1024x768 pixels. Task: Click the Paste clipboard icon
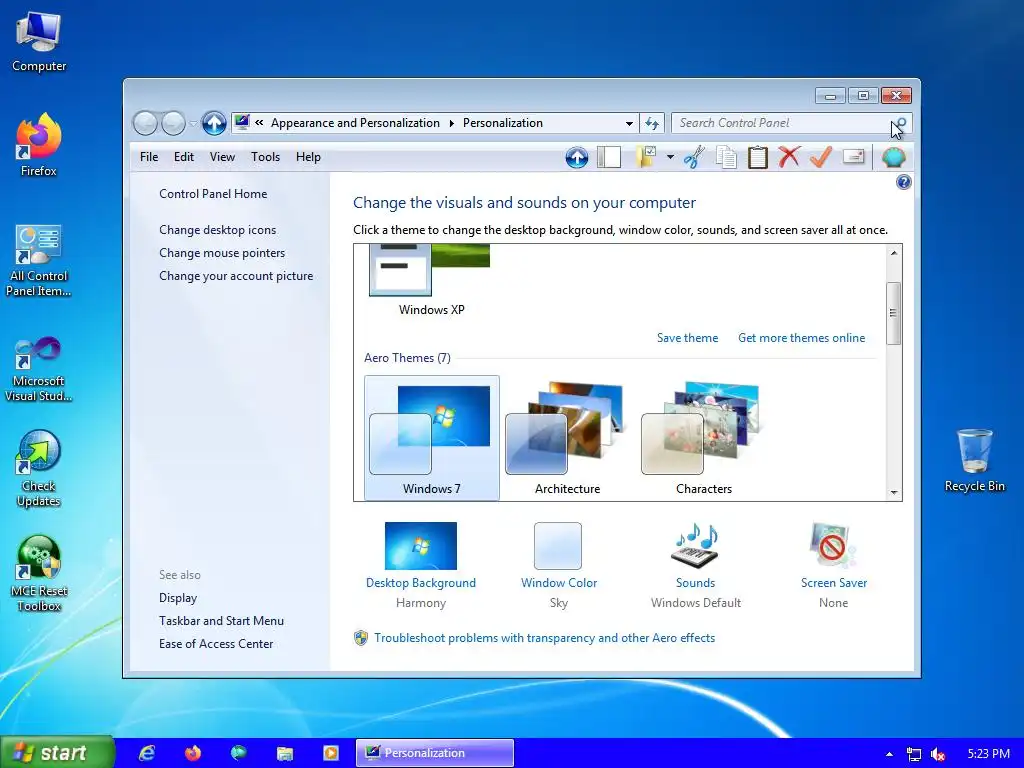[758, 157]
